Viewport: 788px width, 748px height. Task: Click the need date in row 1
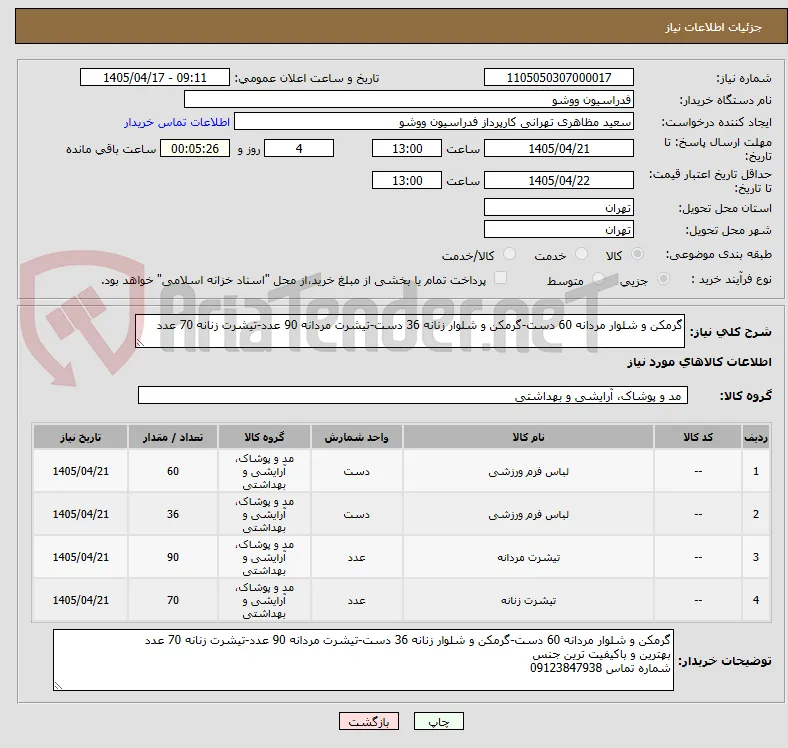pyautogui.click(x=80, y=471)
